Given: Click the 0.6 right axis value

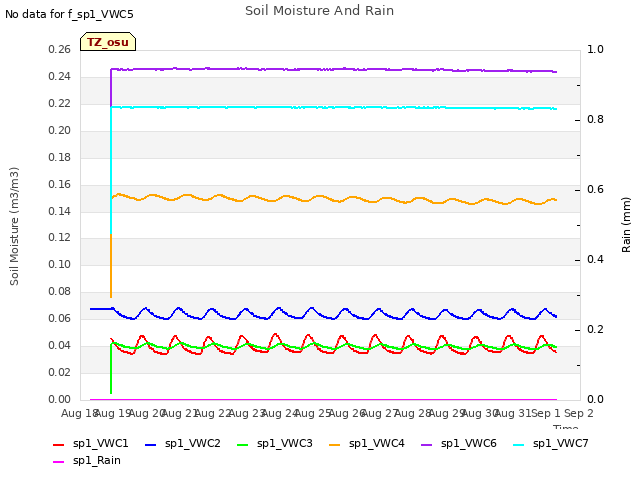Looking at the screenshot, I should coord(595,190).
